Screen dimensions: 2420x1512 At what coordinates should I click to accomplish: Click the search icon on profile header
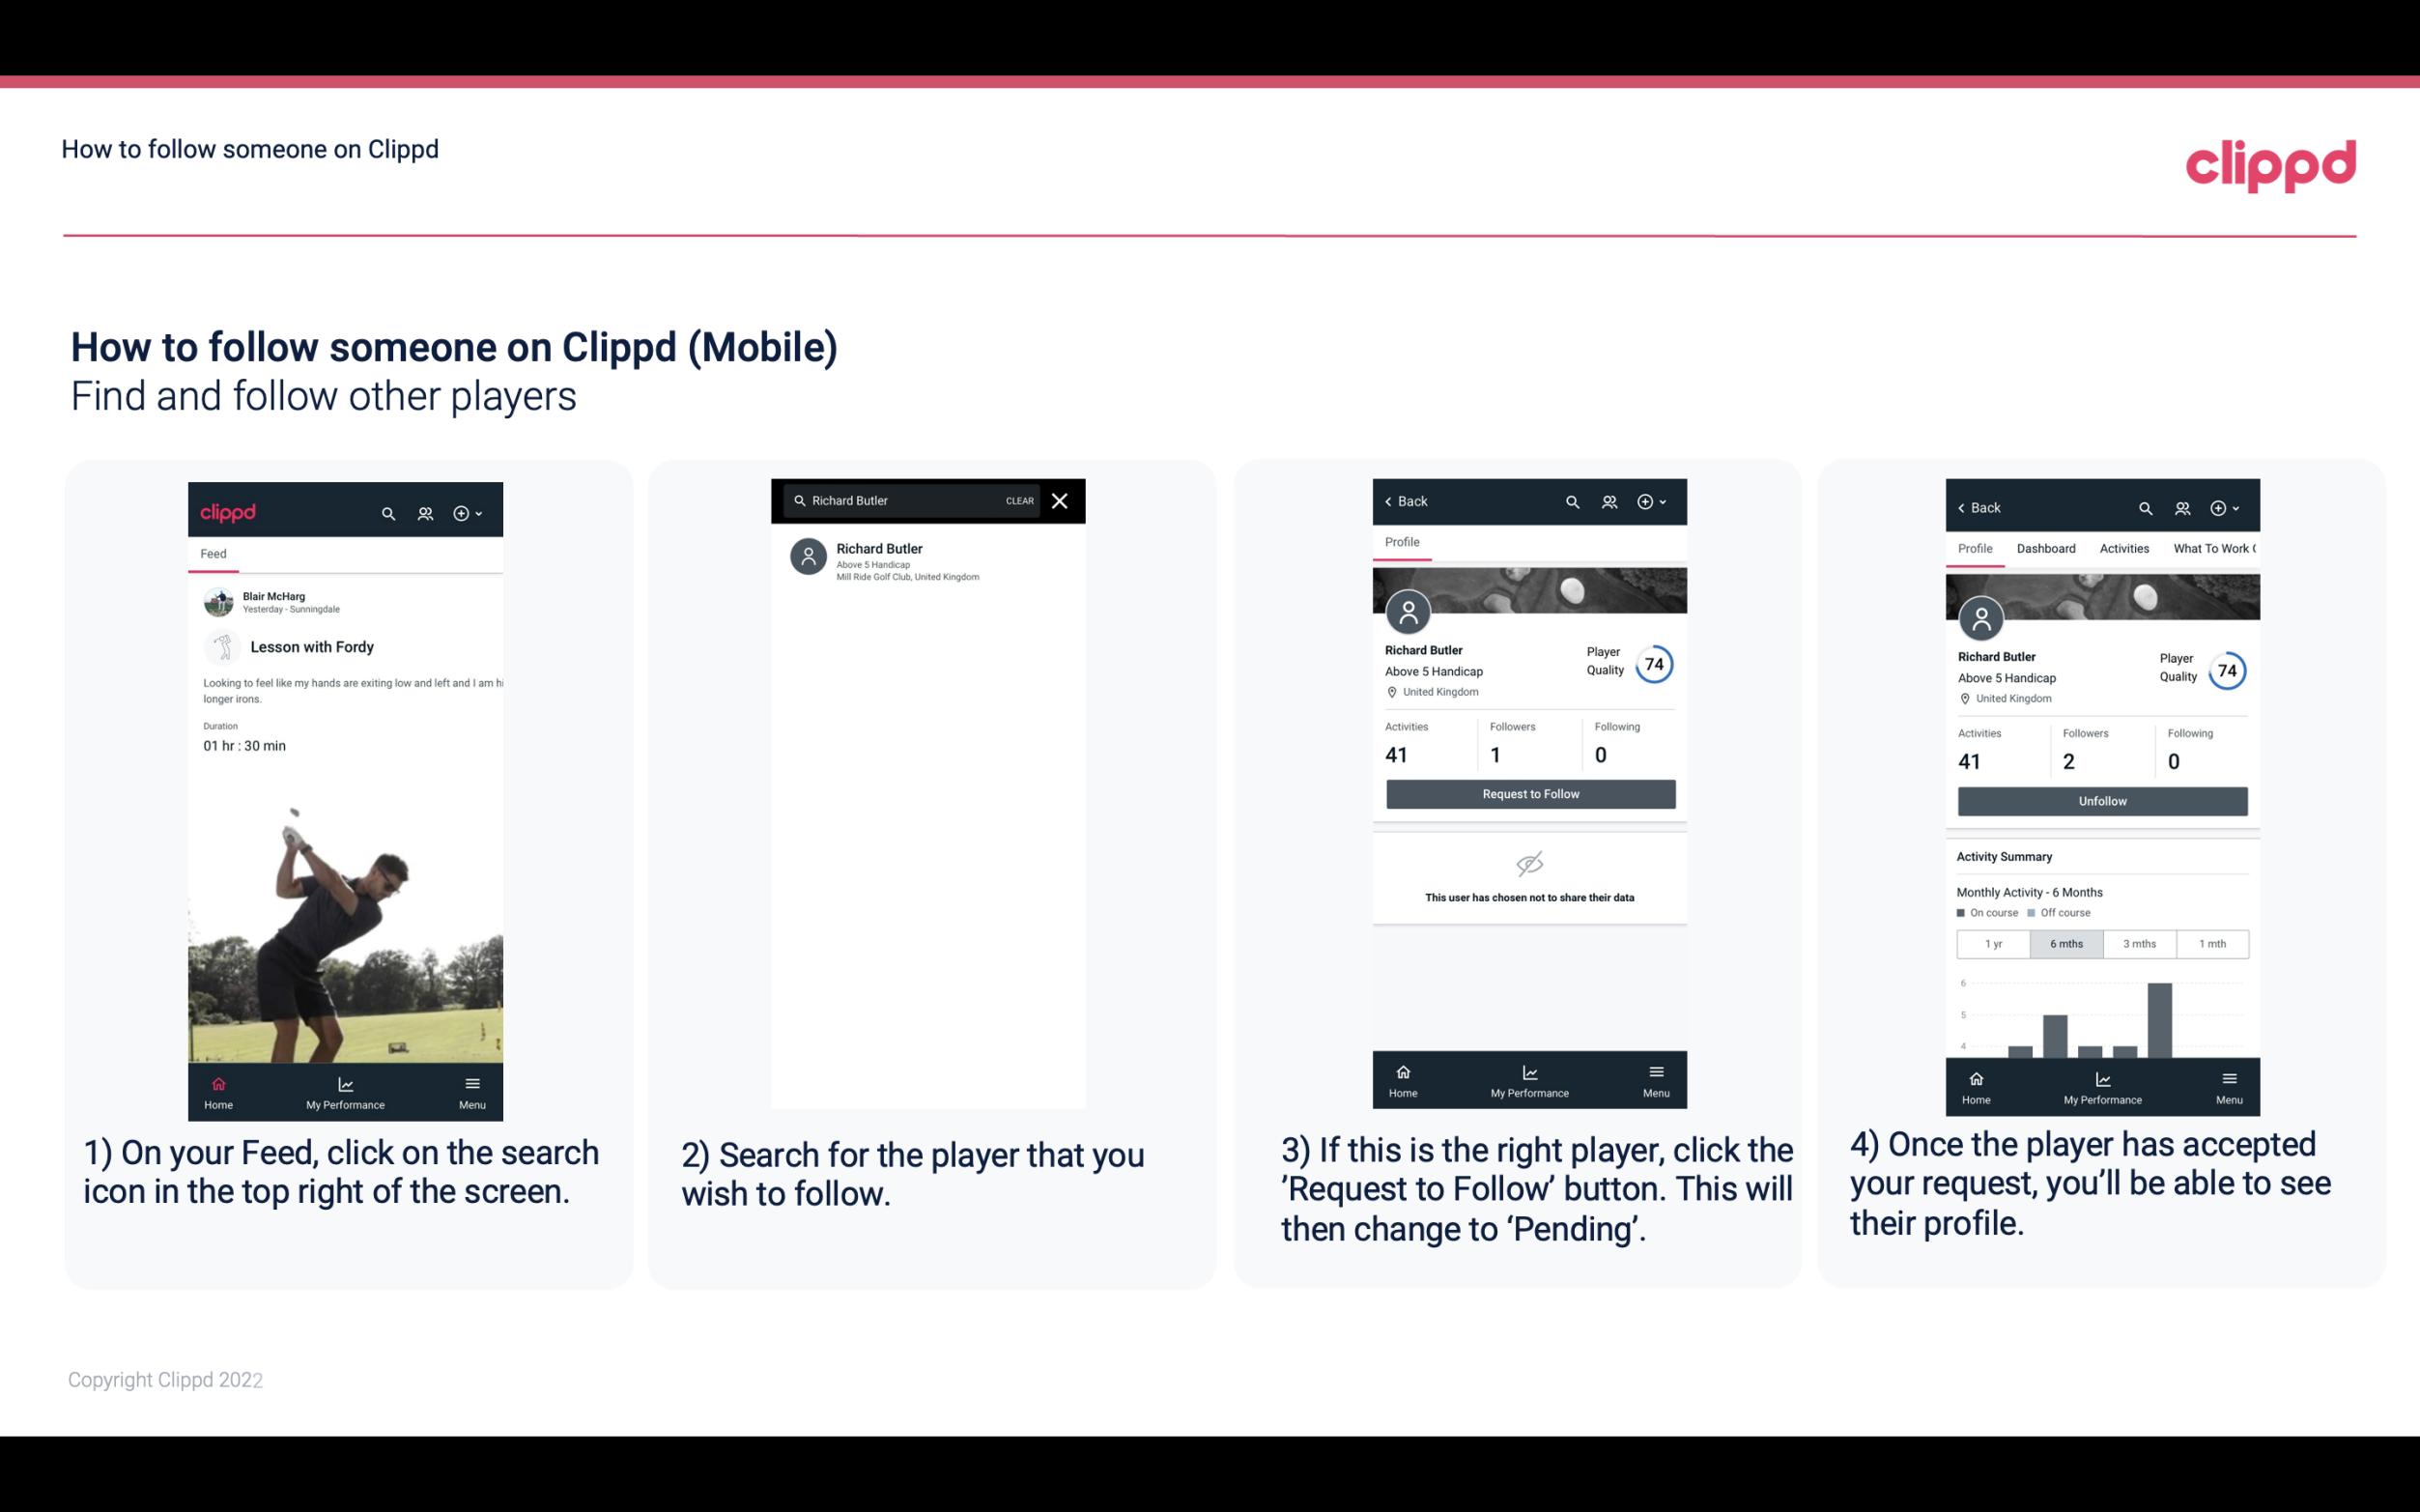[1571, 501]
